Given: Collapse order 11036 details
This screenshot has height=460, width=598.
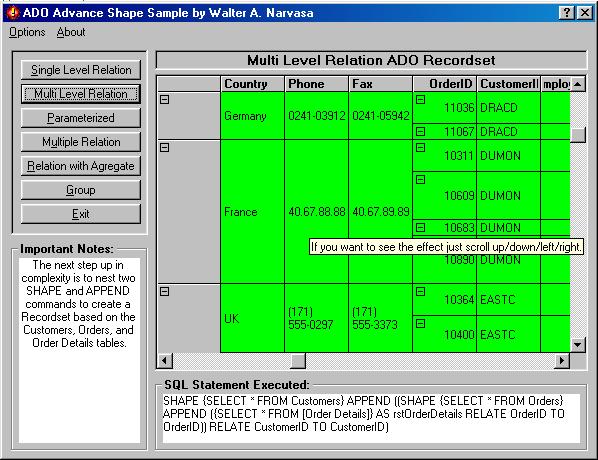Looking at the screenshot, I should coord(421,100).
